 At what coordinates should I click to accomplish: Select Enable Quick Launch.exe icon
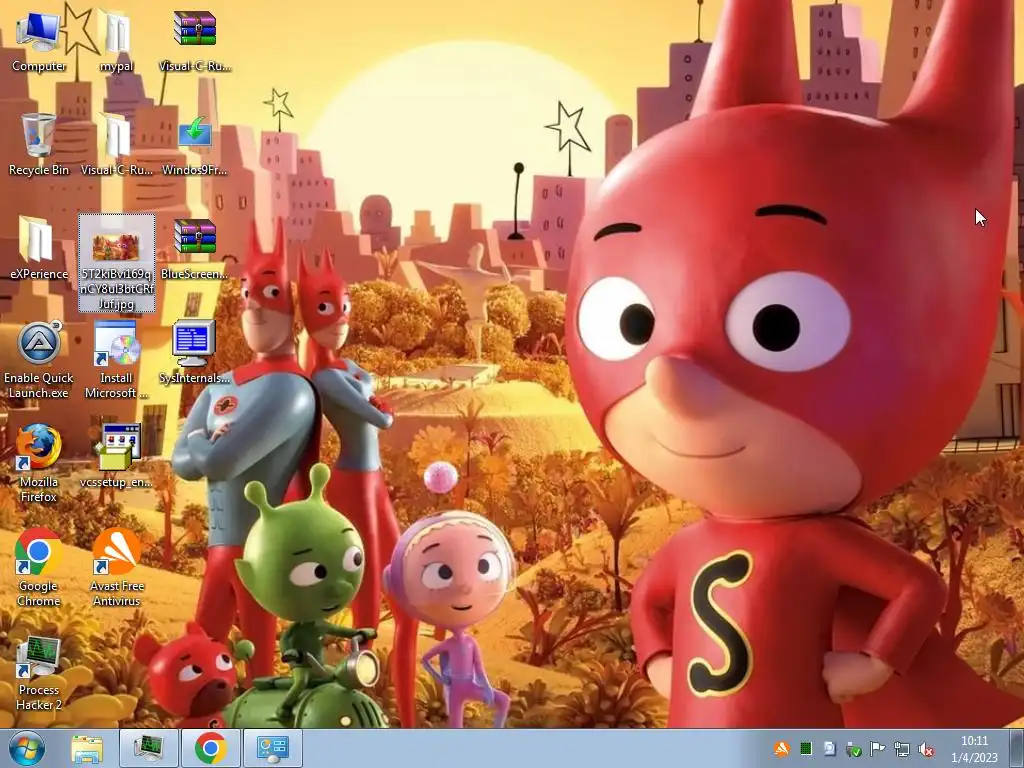point(39,359)
